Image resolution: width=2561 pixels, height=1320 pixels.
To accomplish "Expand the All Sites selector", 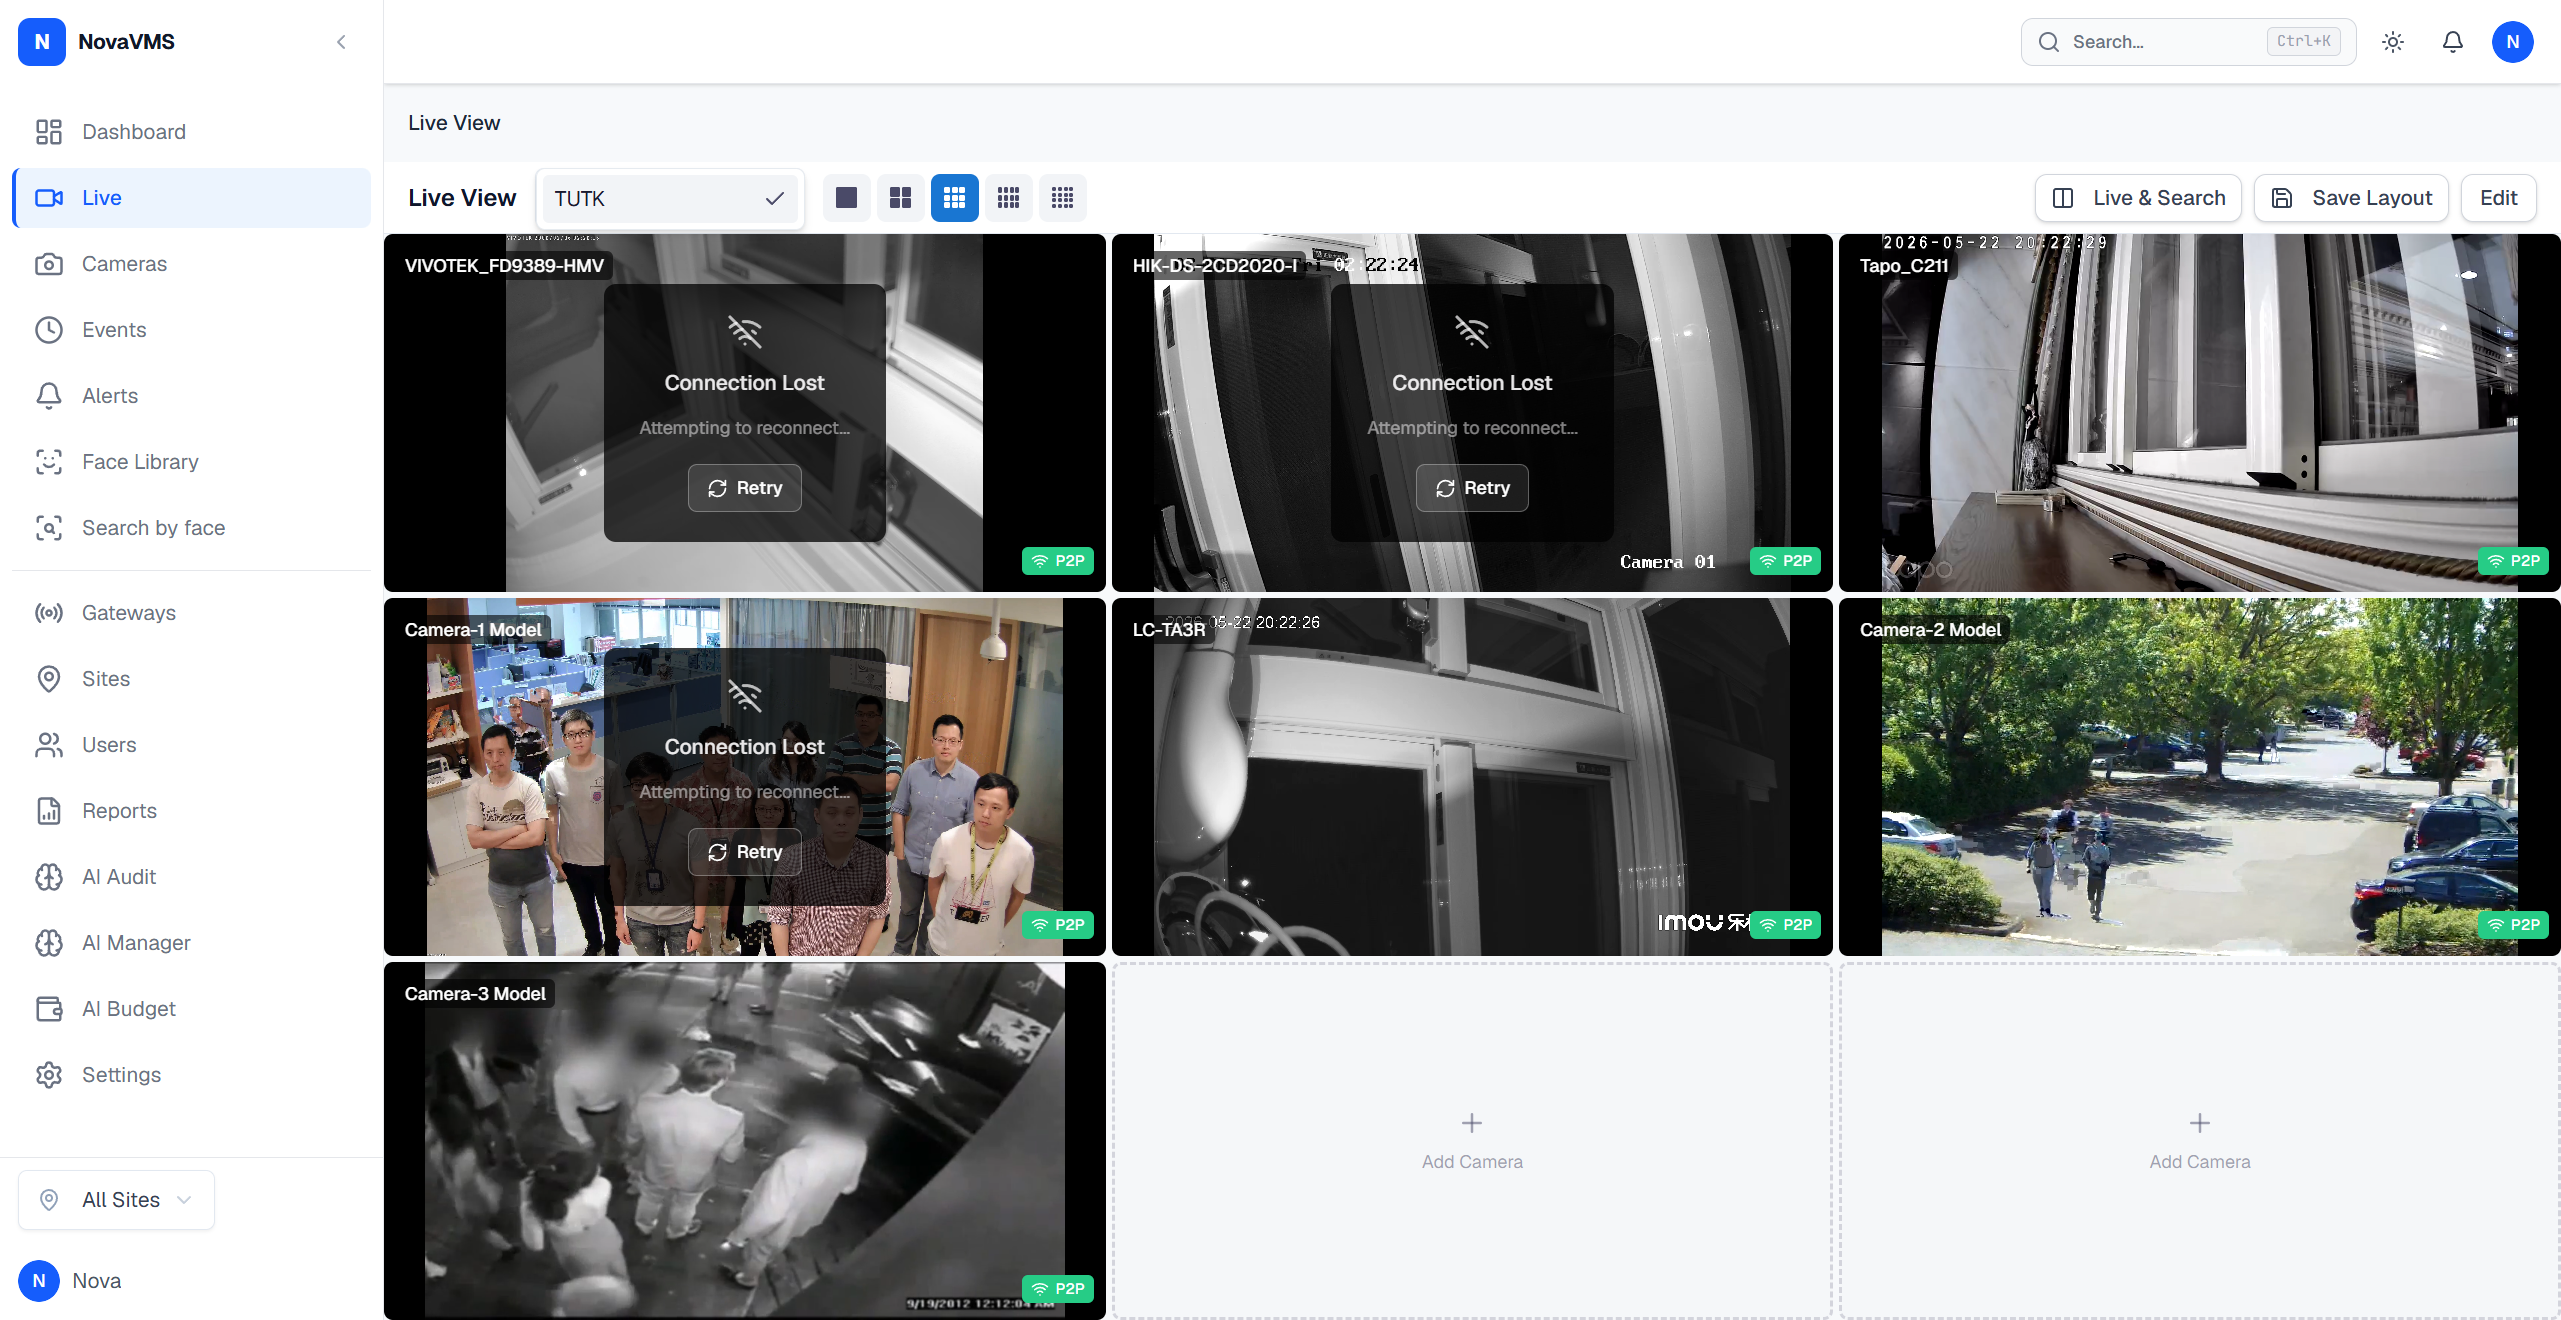I will [116, 1199].
